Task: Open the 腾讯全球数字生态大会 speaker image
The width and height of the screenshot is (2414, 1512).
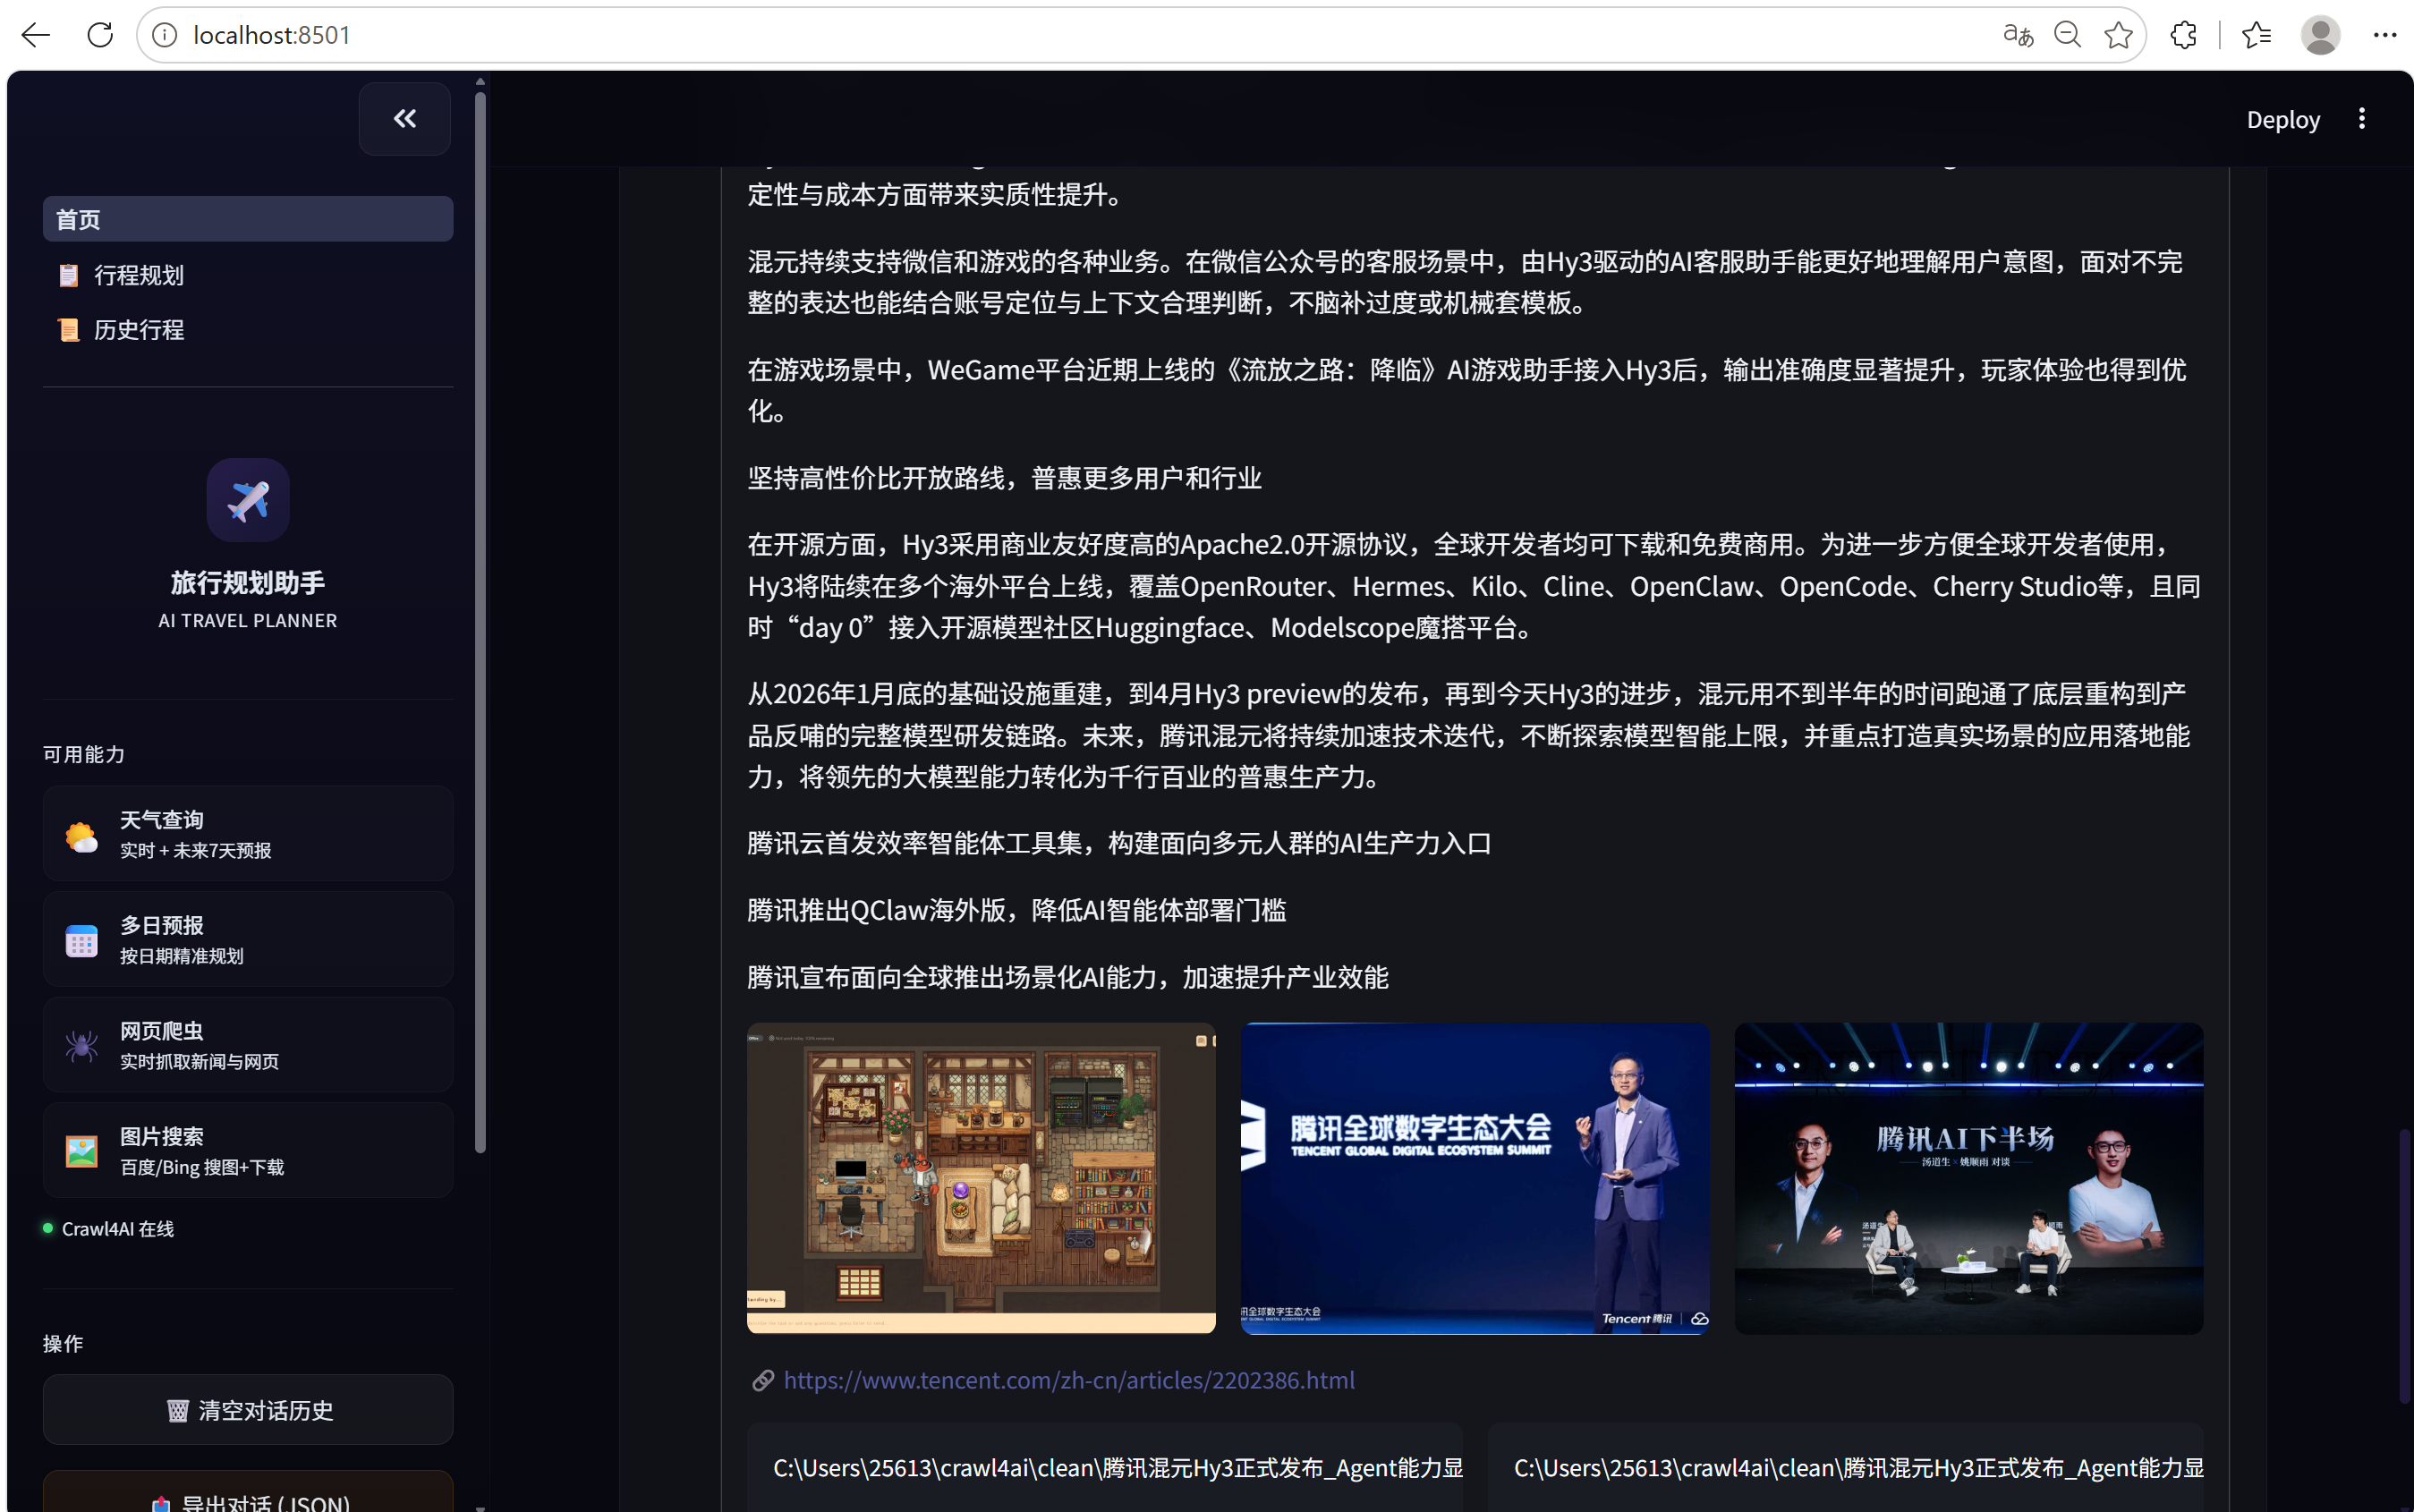Action: (x=1475, y=1178)
